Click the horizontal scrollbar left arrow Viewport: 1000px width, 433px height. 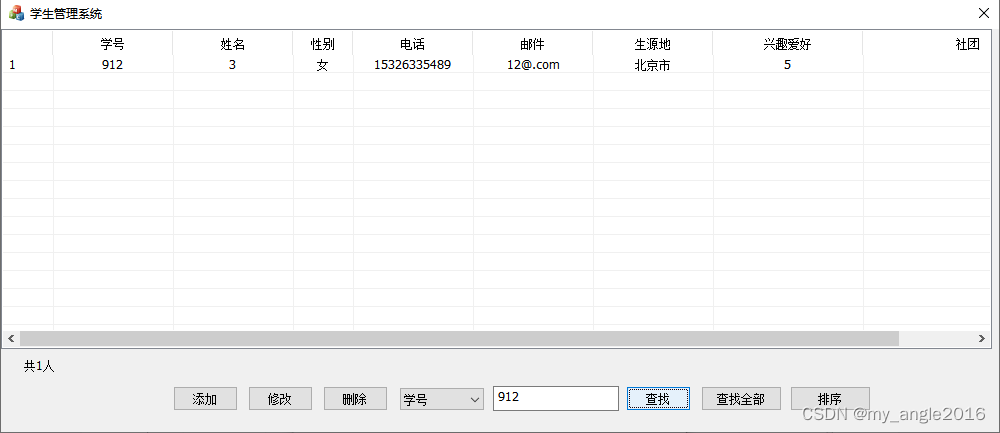11,339
